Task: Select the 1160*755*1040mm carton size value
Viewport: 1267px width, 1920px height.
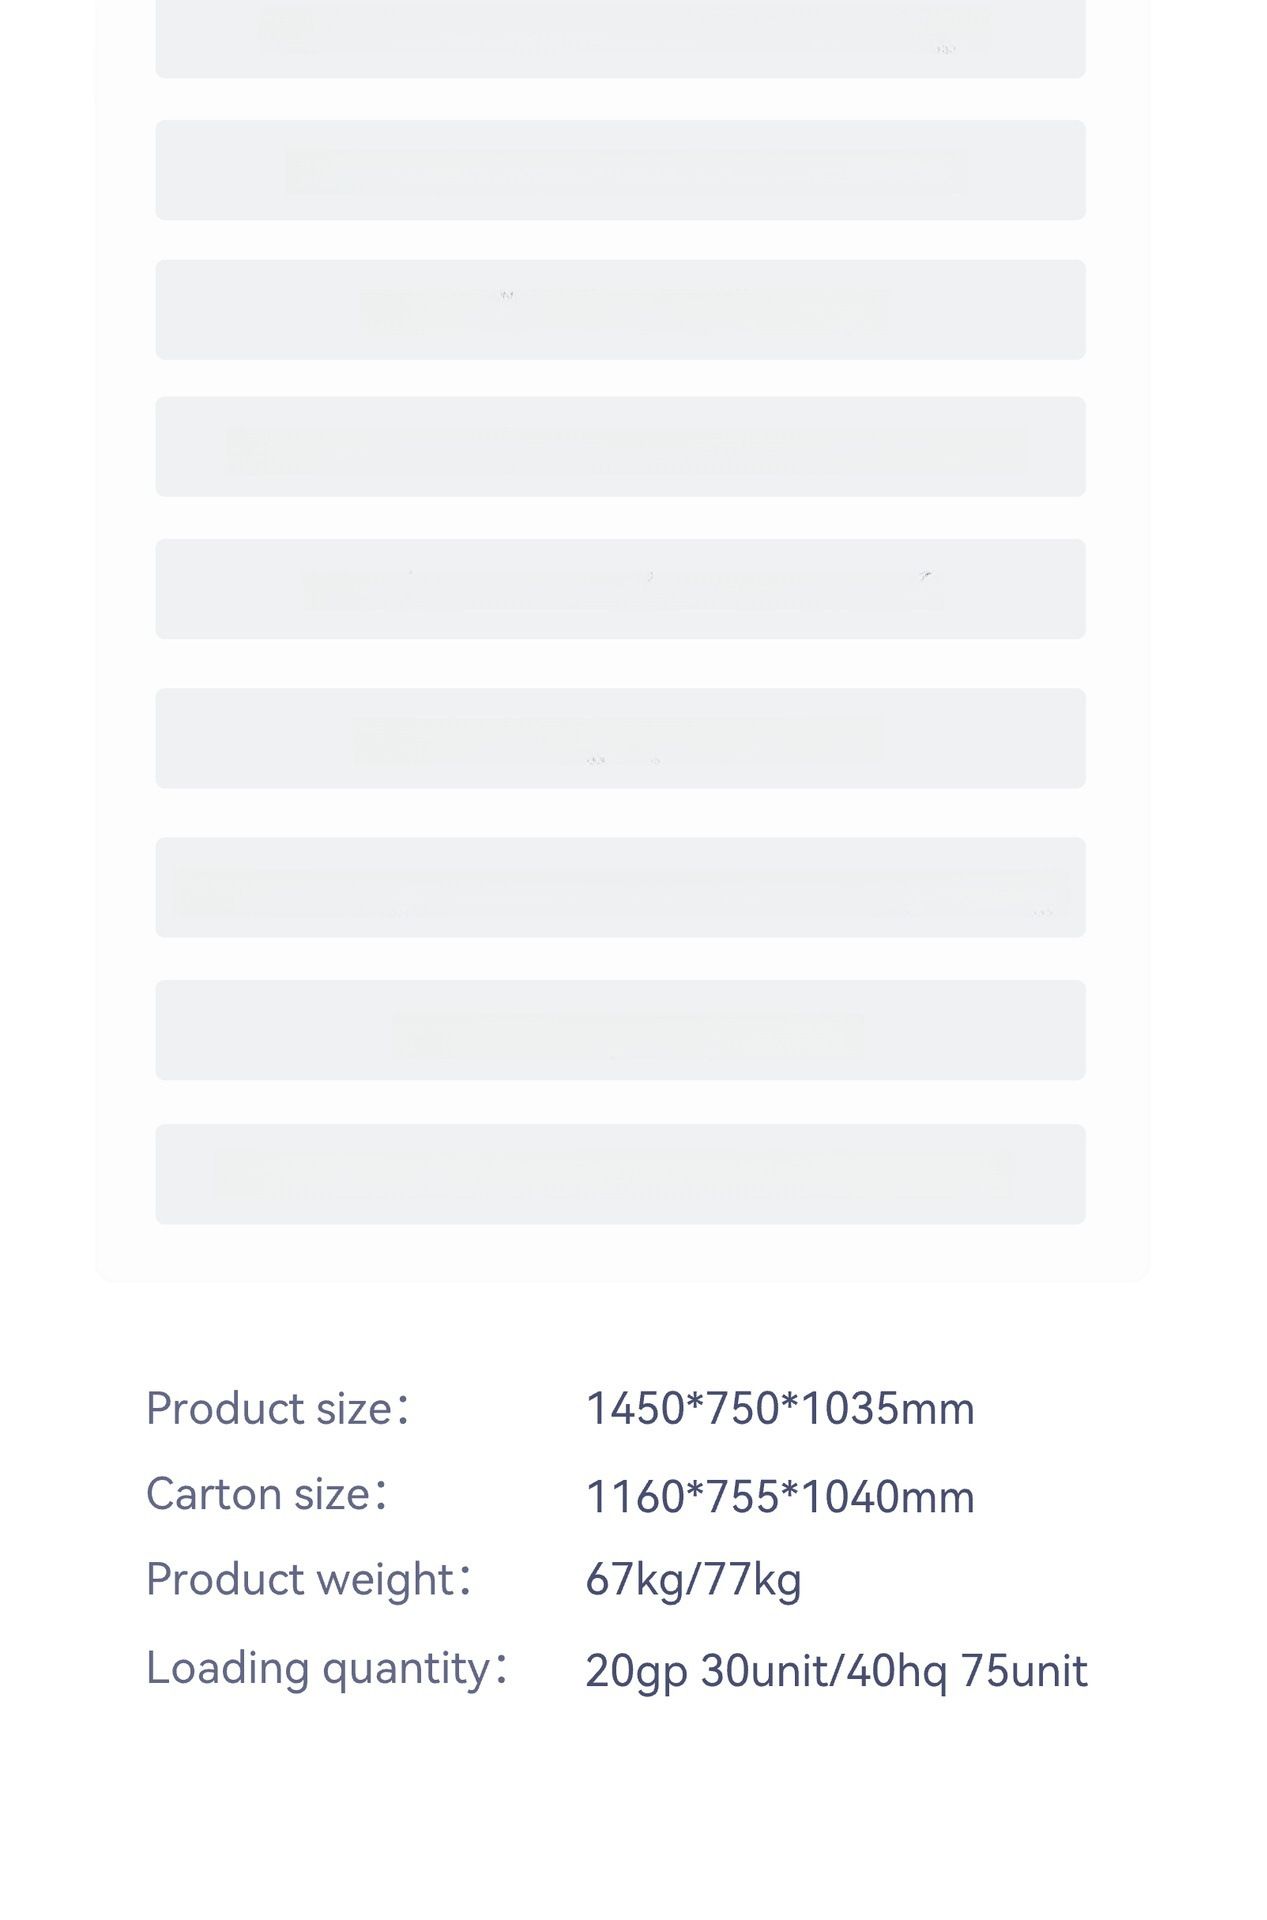Action: coord(778,1497)
